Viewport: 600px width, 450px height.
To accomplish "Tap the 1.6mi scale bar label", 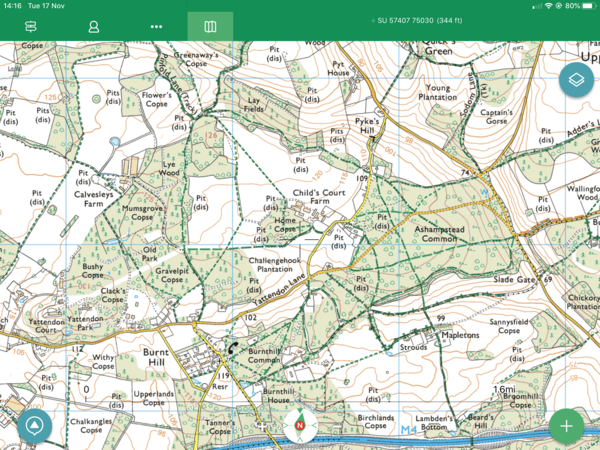I will pos(505,389).
